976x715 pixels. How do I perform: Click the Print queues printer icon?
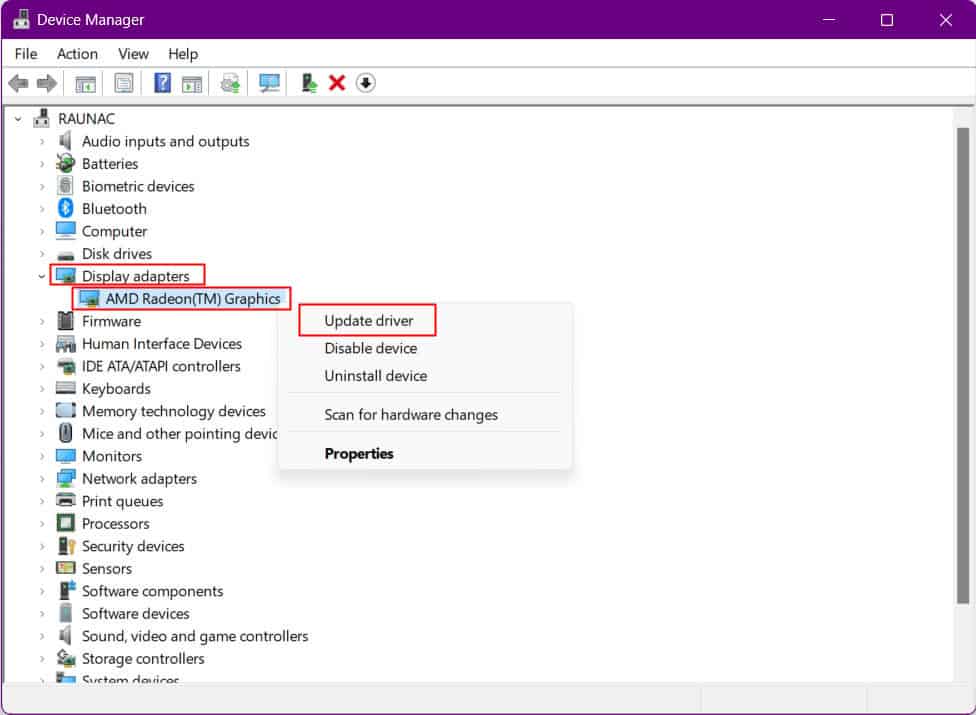pos(65,500)
